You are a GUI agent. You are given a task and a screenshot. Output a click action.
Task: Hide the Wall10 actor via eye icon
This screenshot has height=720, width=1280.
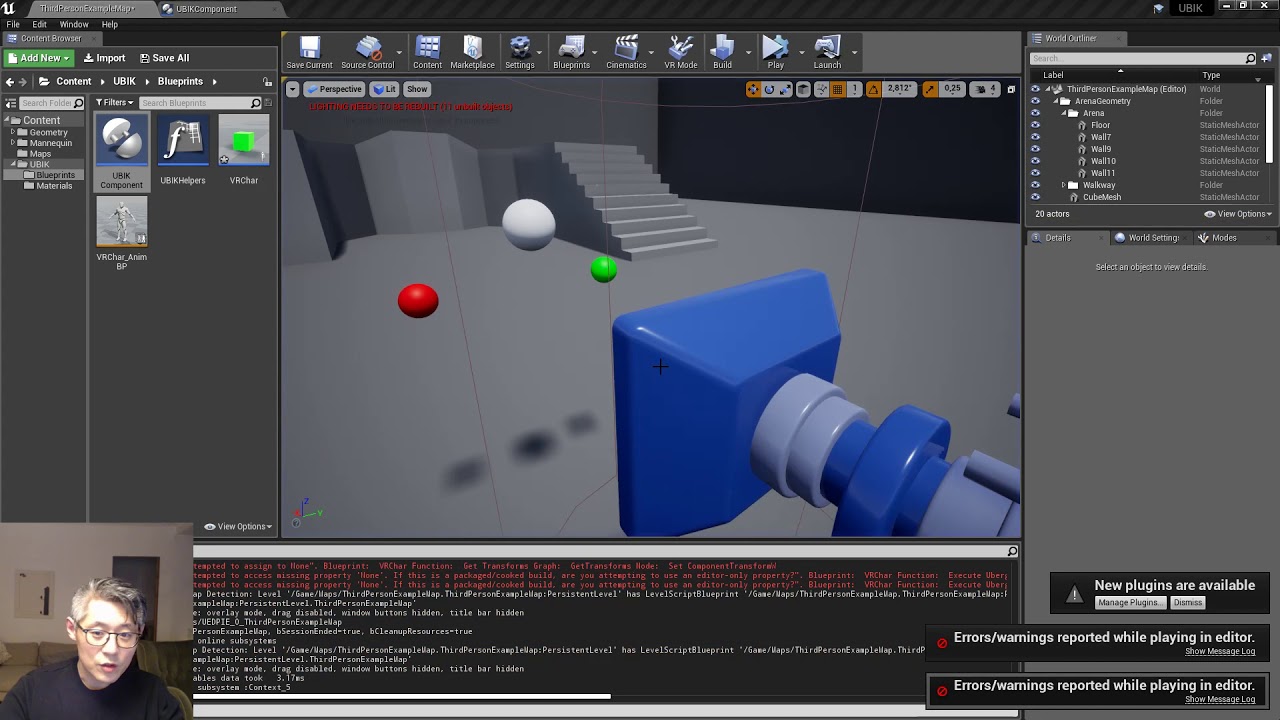(1035, 161)
